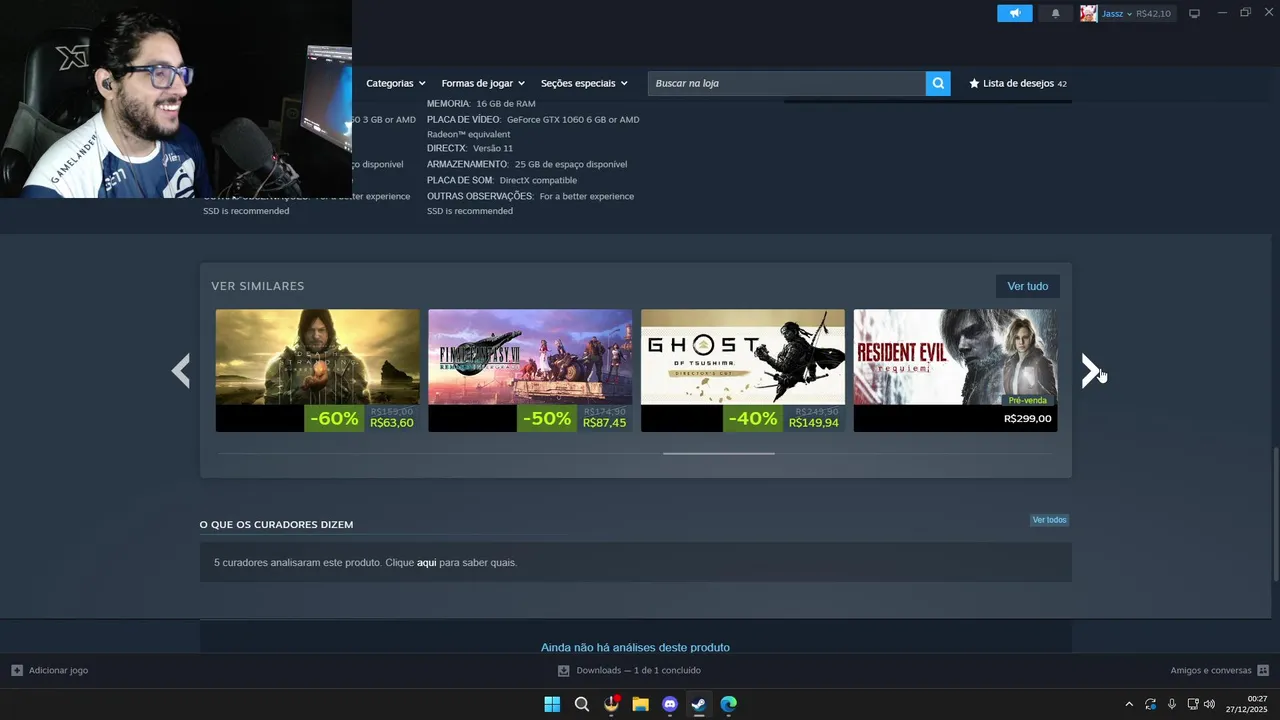
Task: Click Adicionar jogo plus icon
Action: coord(17,670)
